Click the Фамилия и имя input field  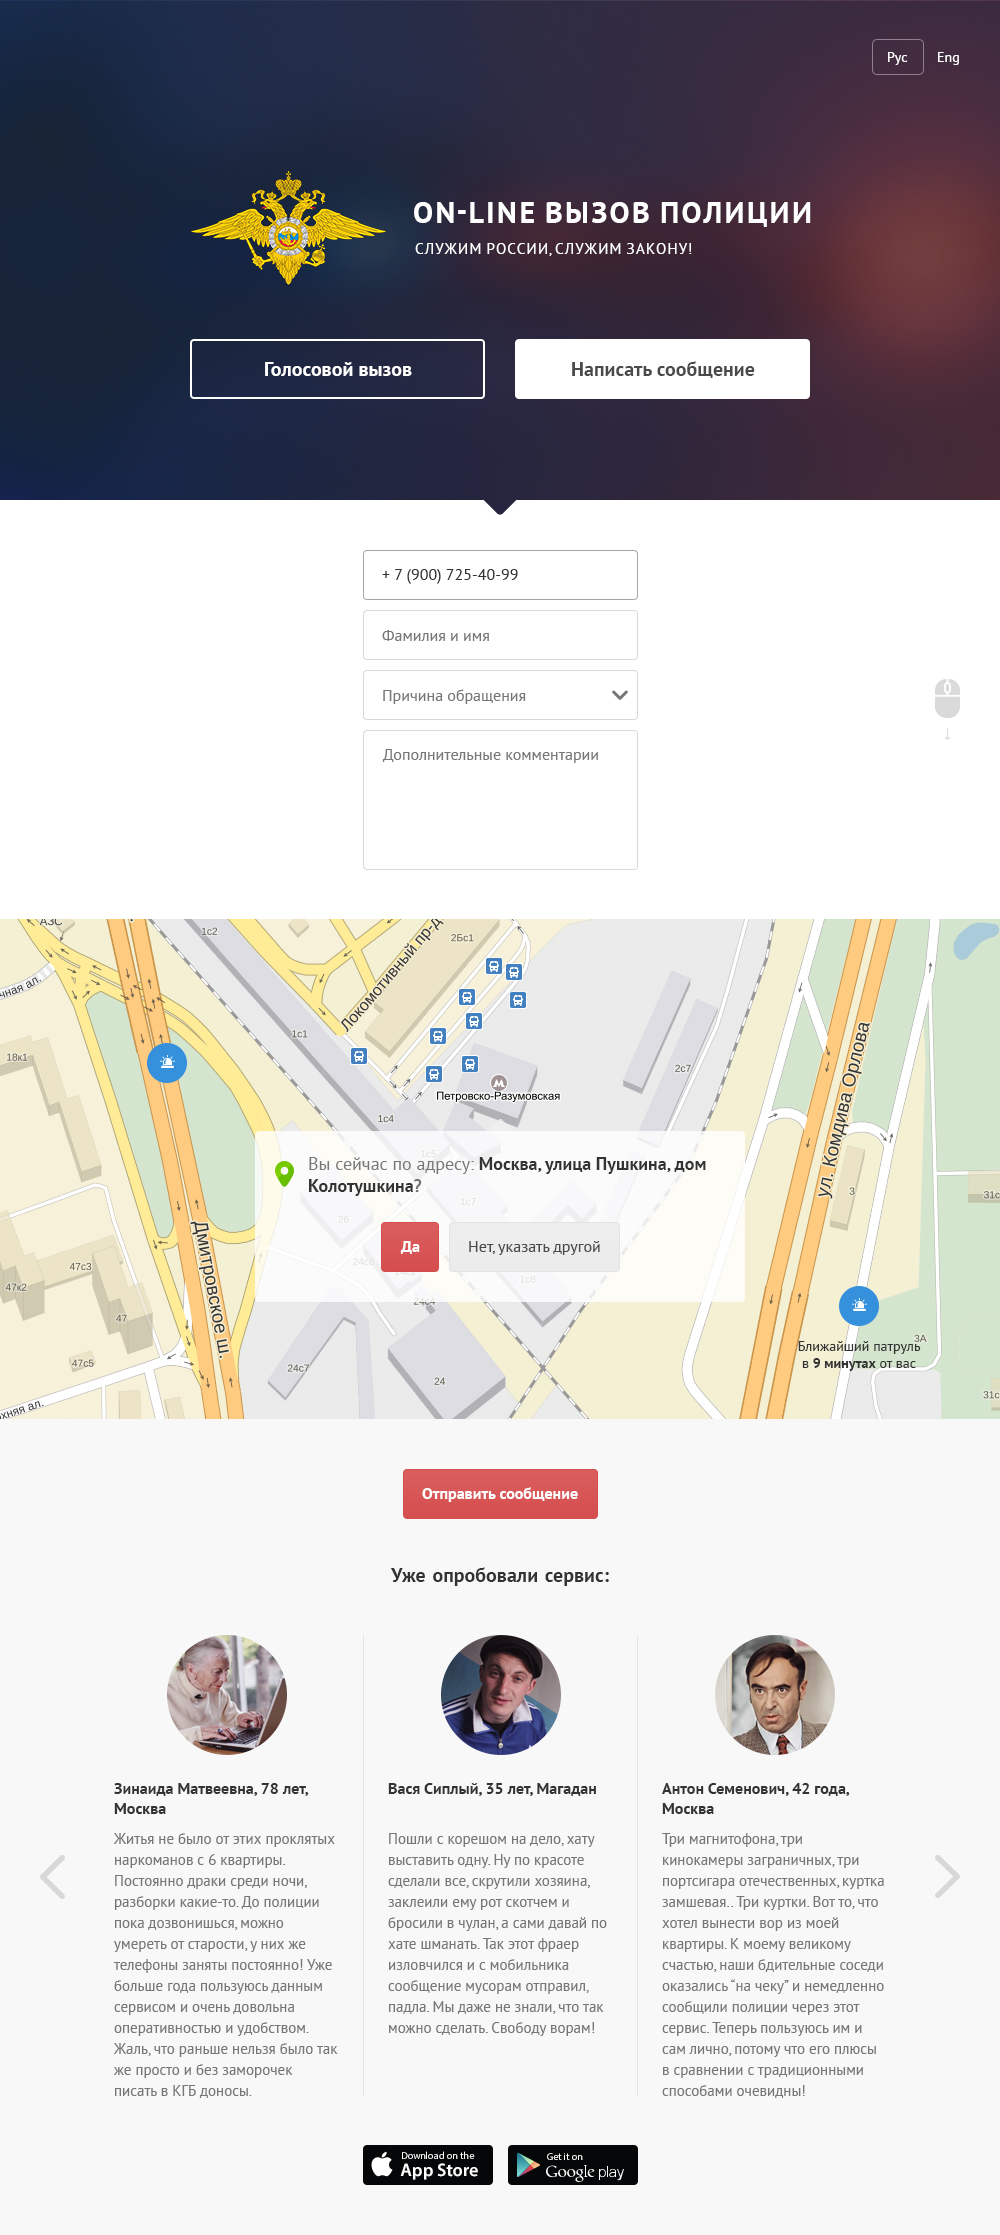(x=500, y=635)
